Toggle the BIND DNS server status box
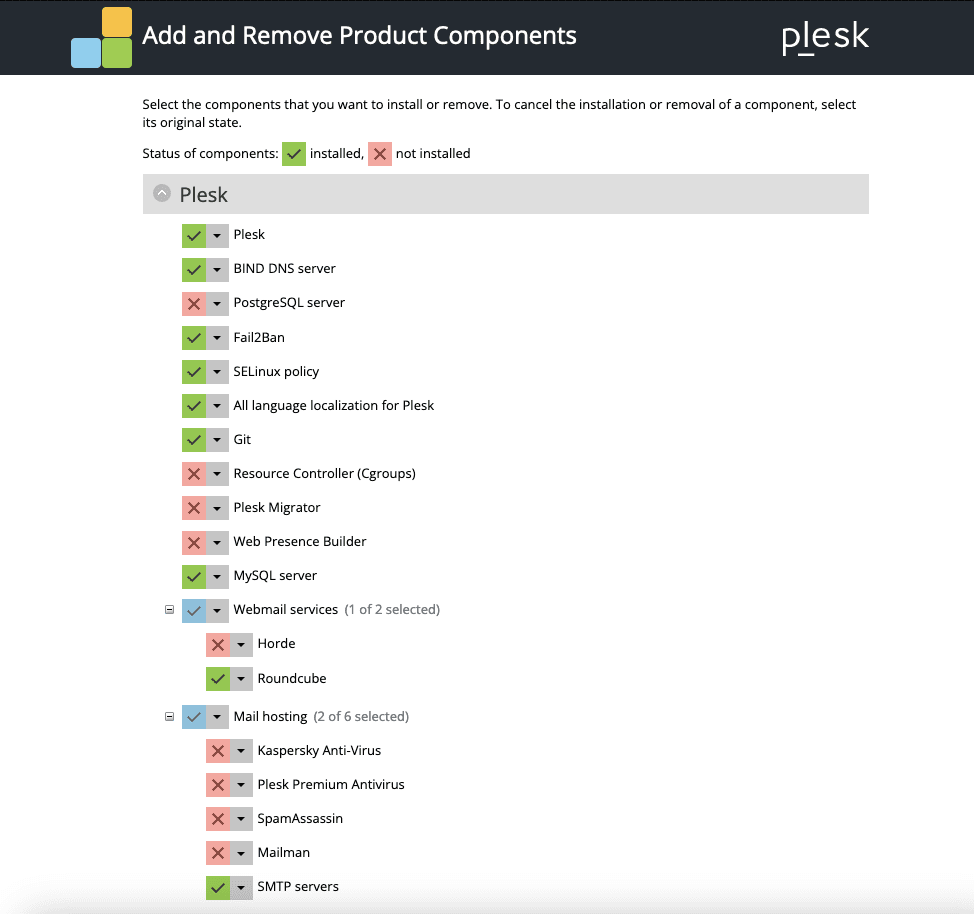The width and height of the screenshot is (974, 914). 194,269
